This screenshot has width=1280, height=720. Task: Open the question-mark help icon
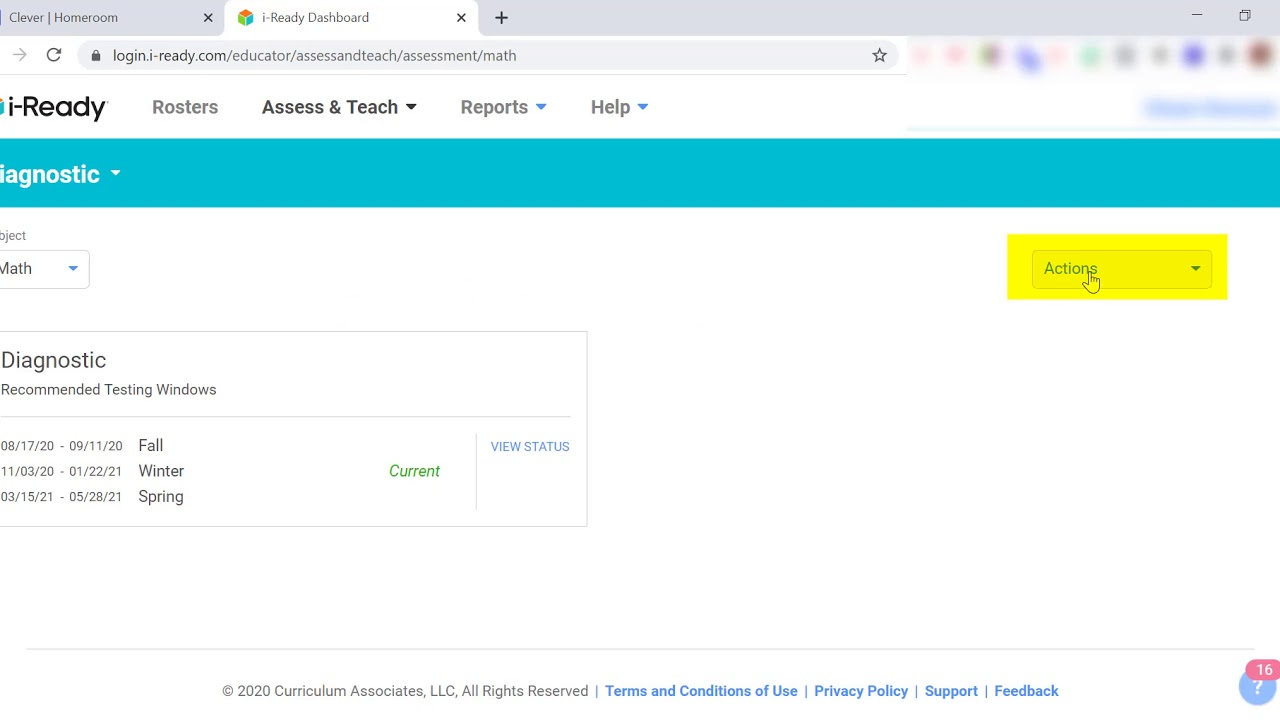pos(1256,687)
